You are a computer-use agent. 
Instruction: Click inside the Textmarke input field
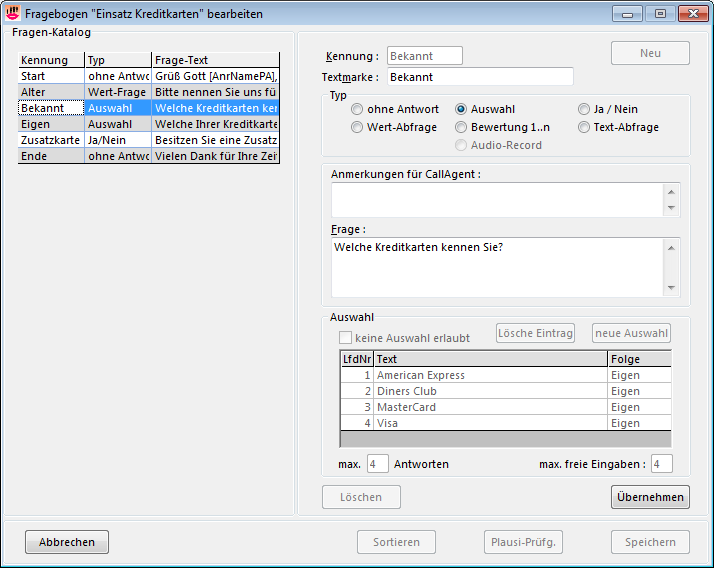click(479, 77)
